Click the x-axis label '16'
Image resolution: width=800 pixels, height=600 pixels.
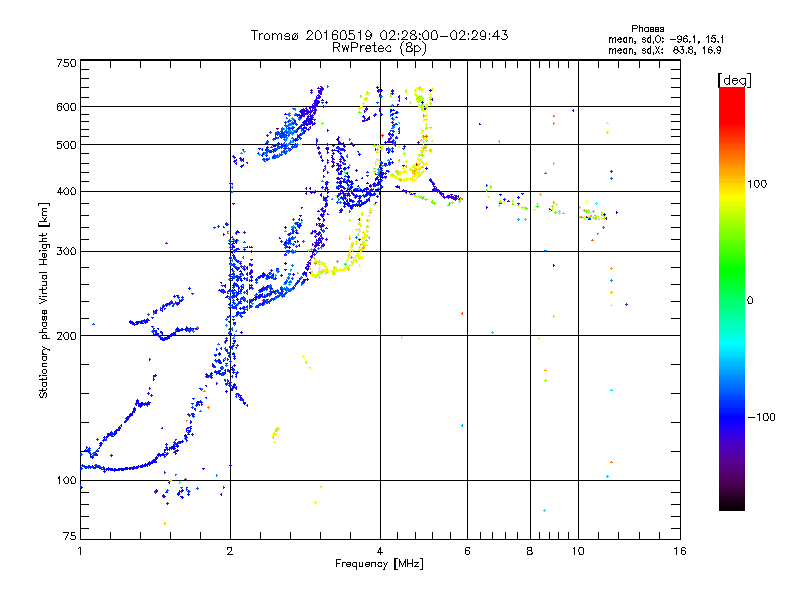(680, 551)
